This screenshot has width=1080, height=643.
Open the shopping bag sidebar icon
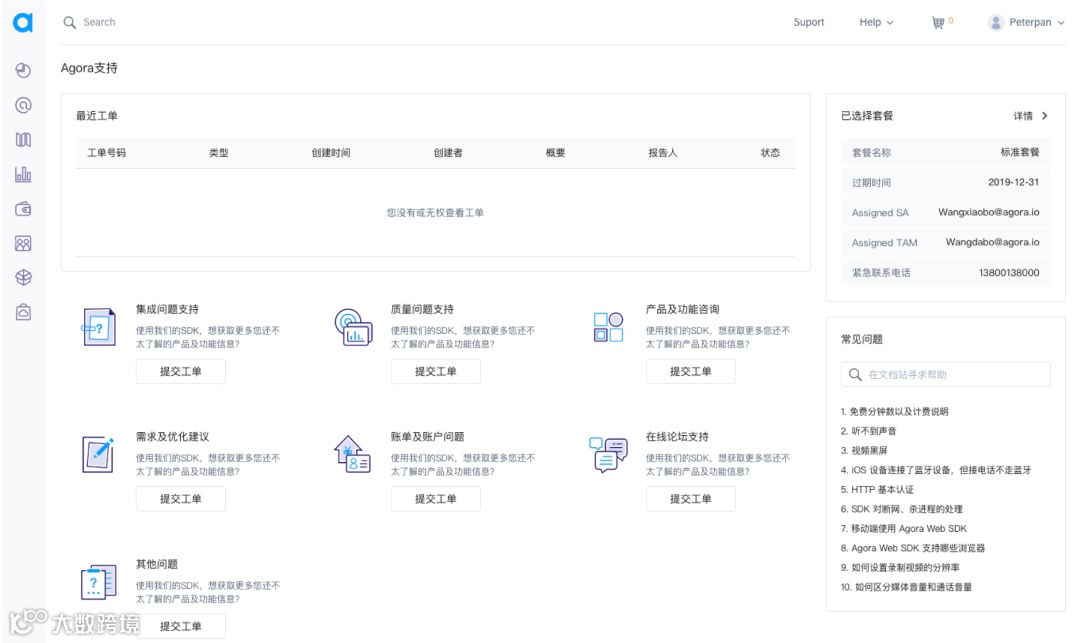pos(23,312)
